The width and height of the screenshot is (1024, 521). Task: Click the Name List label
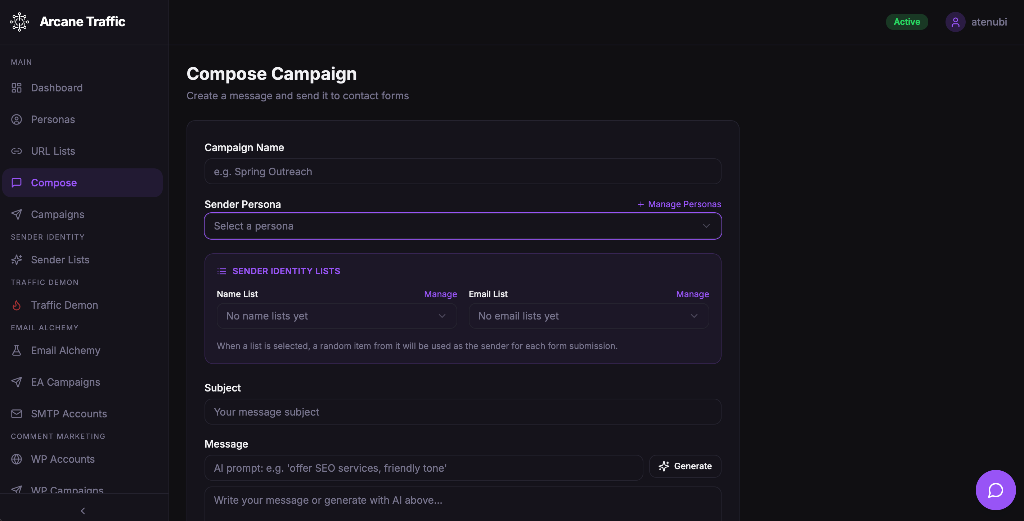[x=237, y=294]
